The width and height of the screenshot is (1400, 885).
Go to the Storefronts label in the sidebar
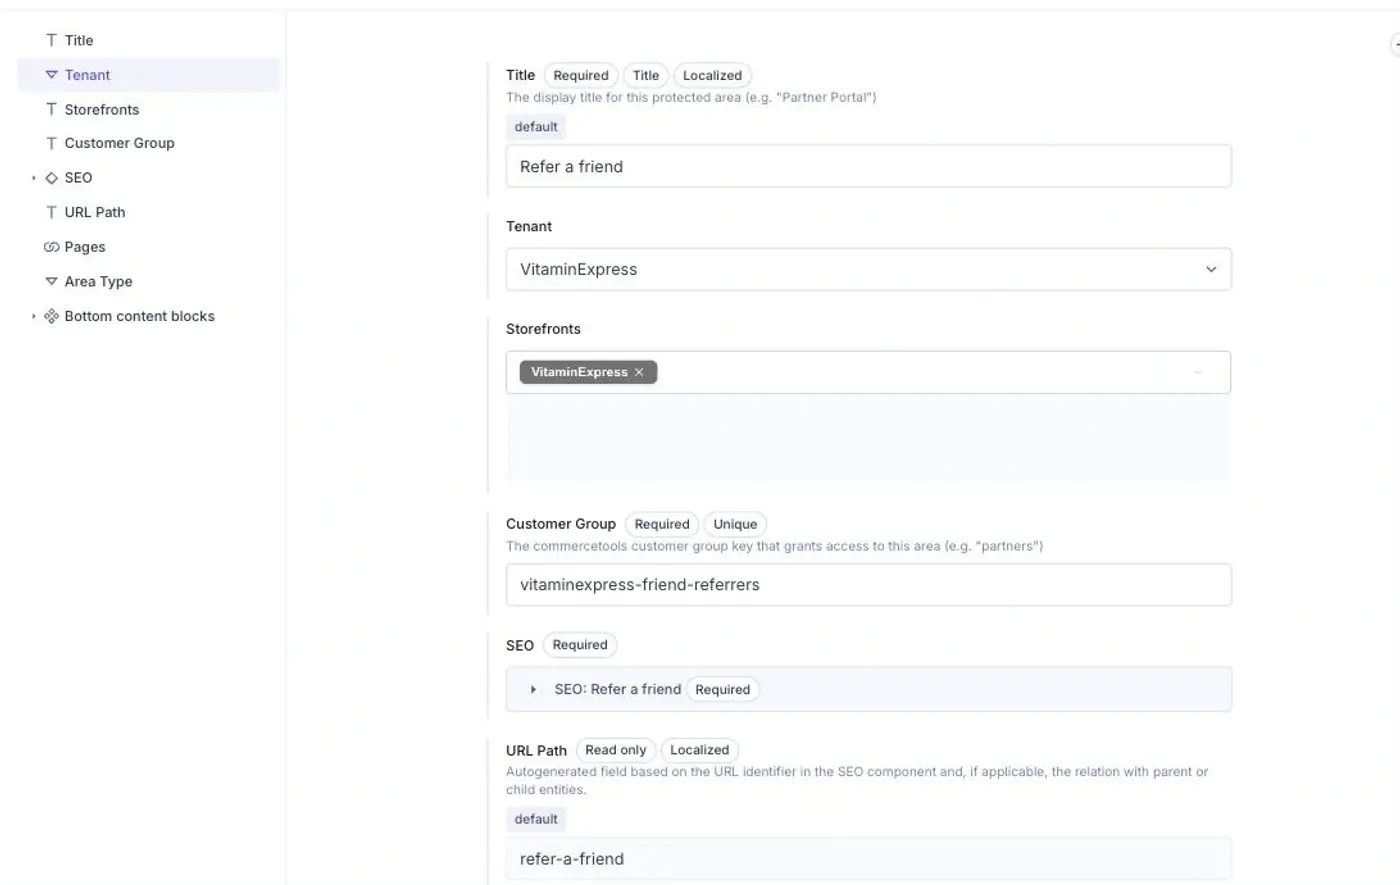tap(102, 109)
